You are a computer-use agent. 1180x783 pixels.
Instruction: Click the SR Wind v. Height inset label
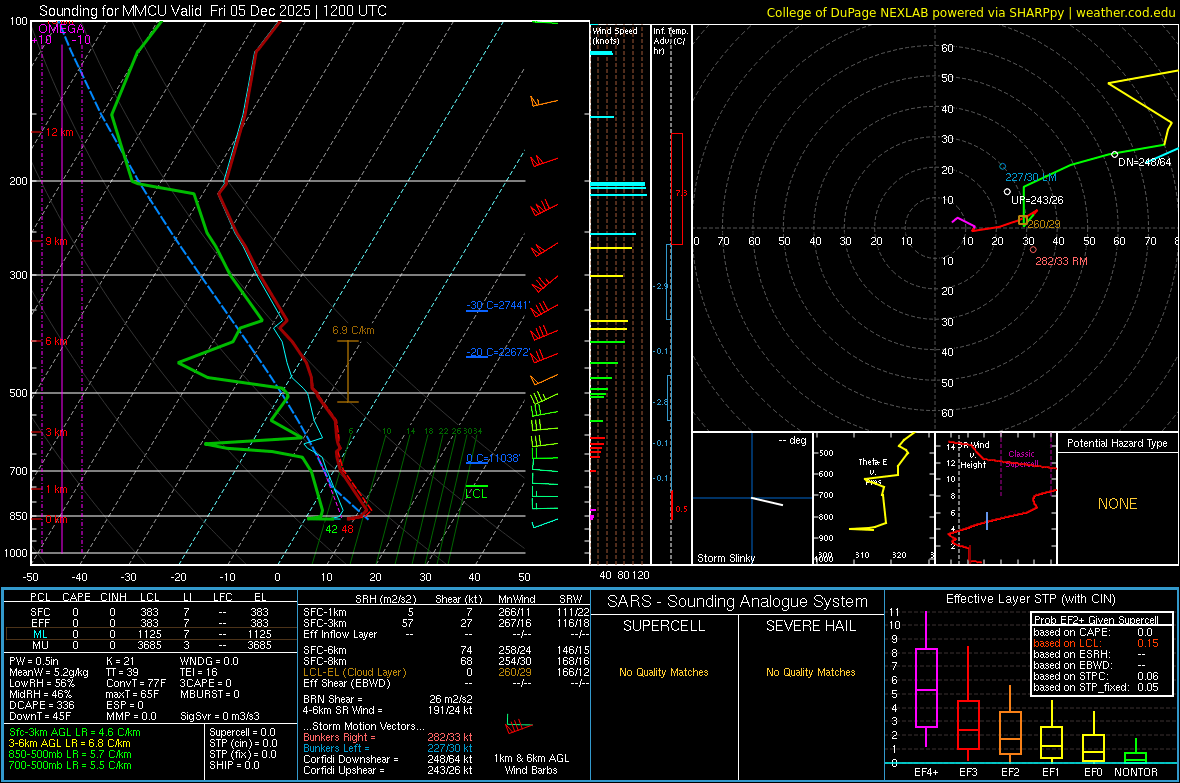click(x=975, y=455)
